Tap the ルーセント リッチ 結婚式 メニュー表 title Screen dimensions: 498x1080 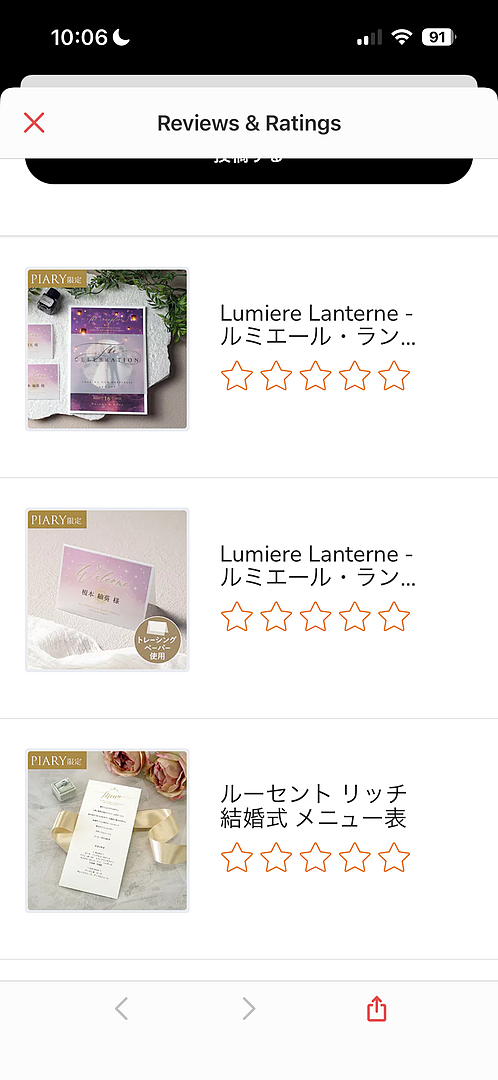(x=314, y=805)
